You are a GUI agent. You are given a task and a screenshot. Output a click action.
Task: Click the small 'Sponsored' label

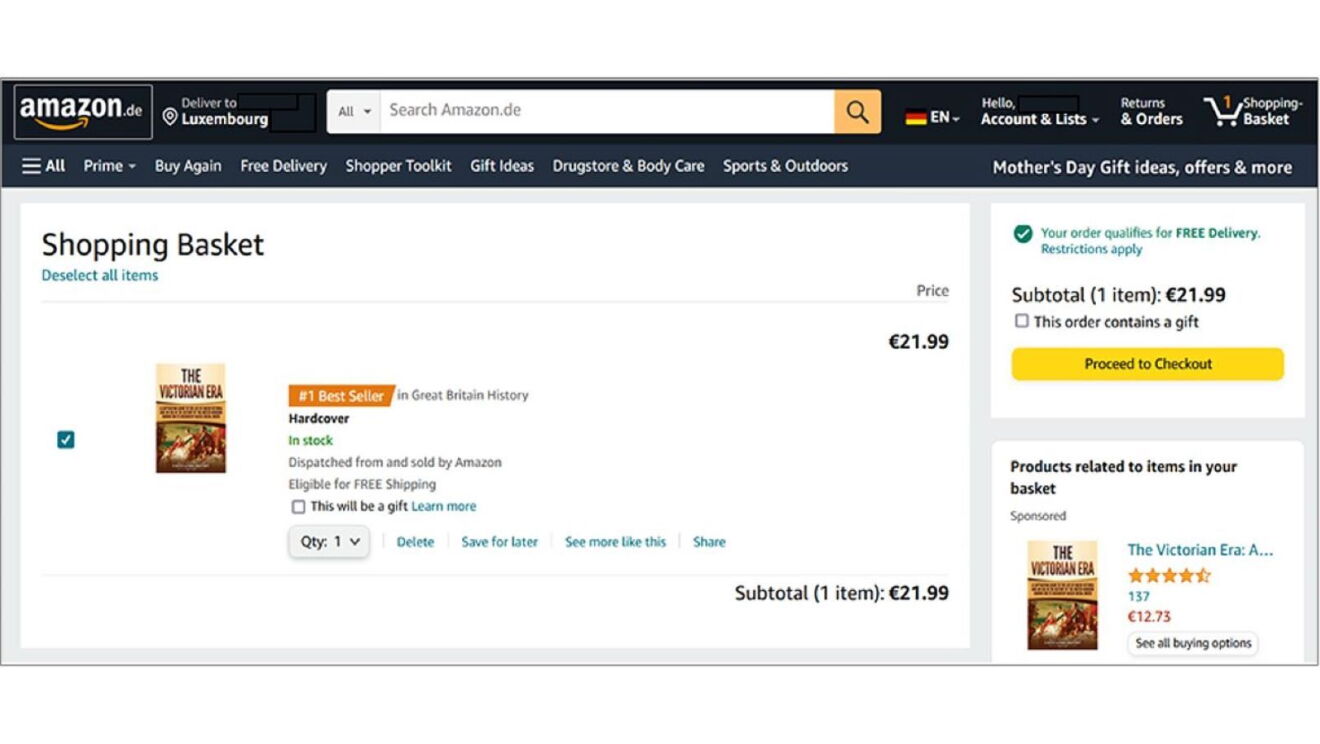1038,516
